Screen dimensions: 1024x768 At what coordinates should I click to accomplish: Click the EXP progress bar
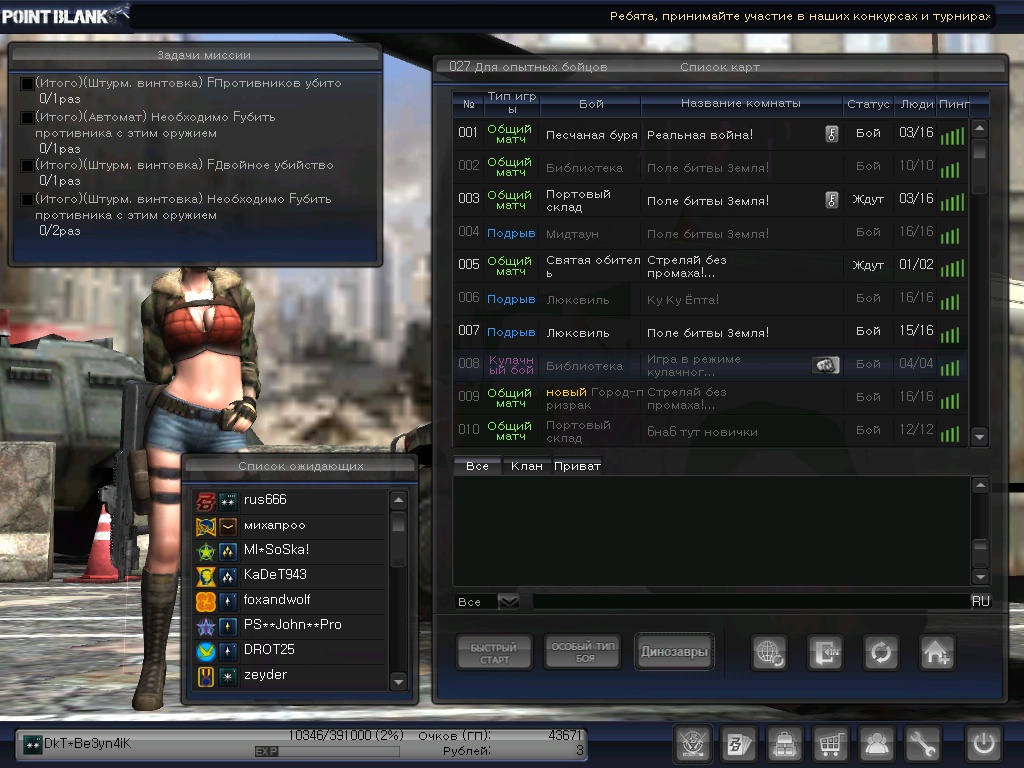[327, 752]
